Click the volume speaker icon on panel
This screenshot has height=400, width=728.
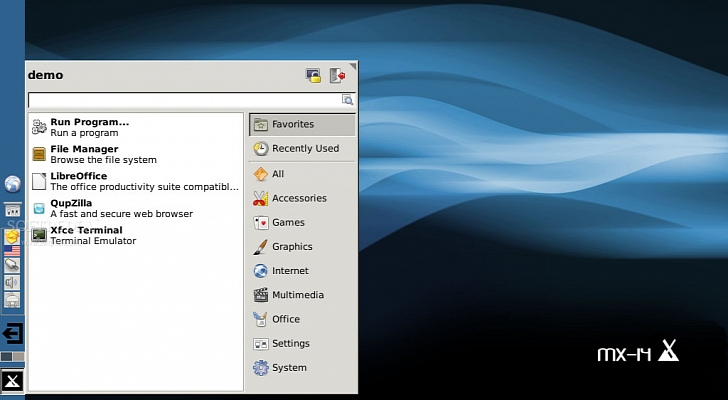tap(12, 282)
